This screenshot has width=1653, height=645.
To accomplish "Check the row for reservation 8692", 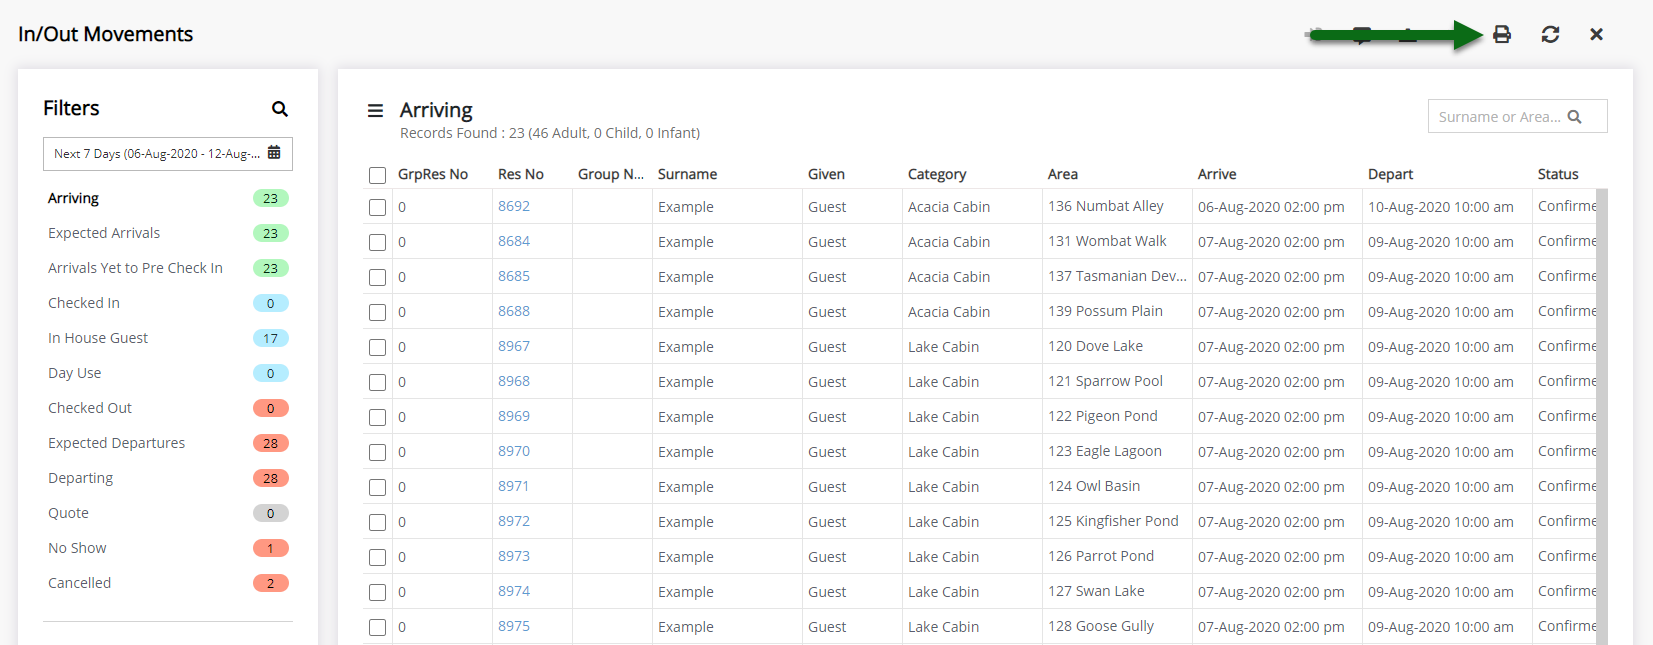I will tap(377, 207).
